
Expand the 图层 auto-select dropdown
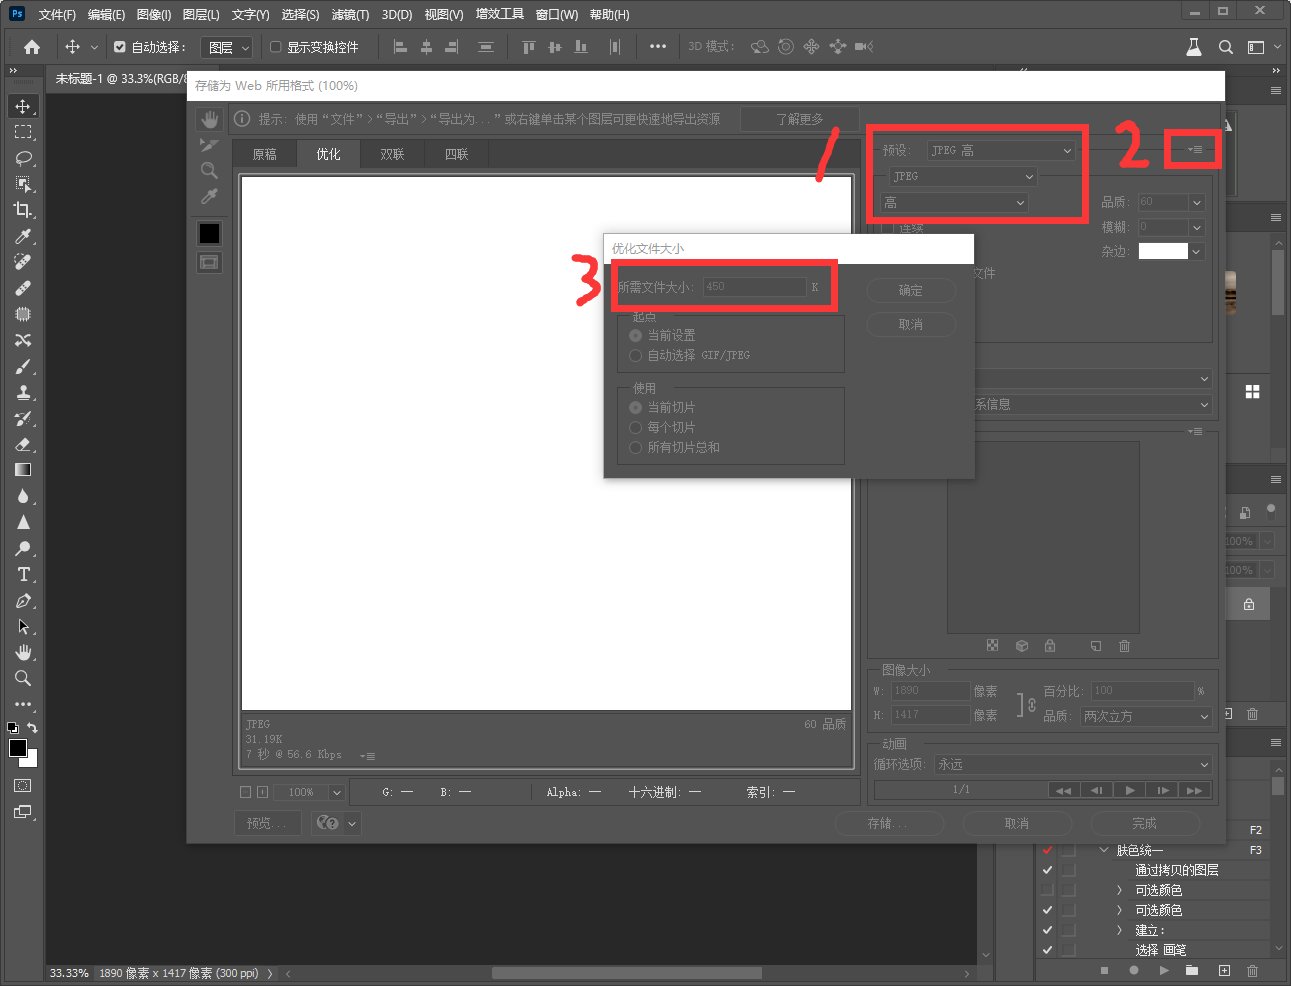[x=229, y=47]
